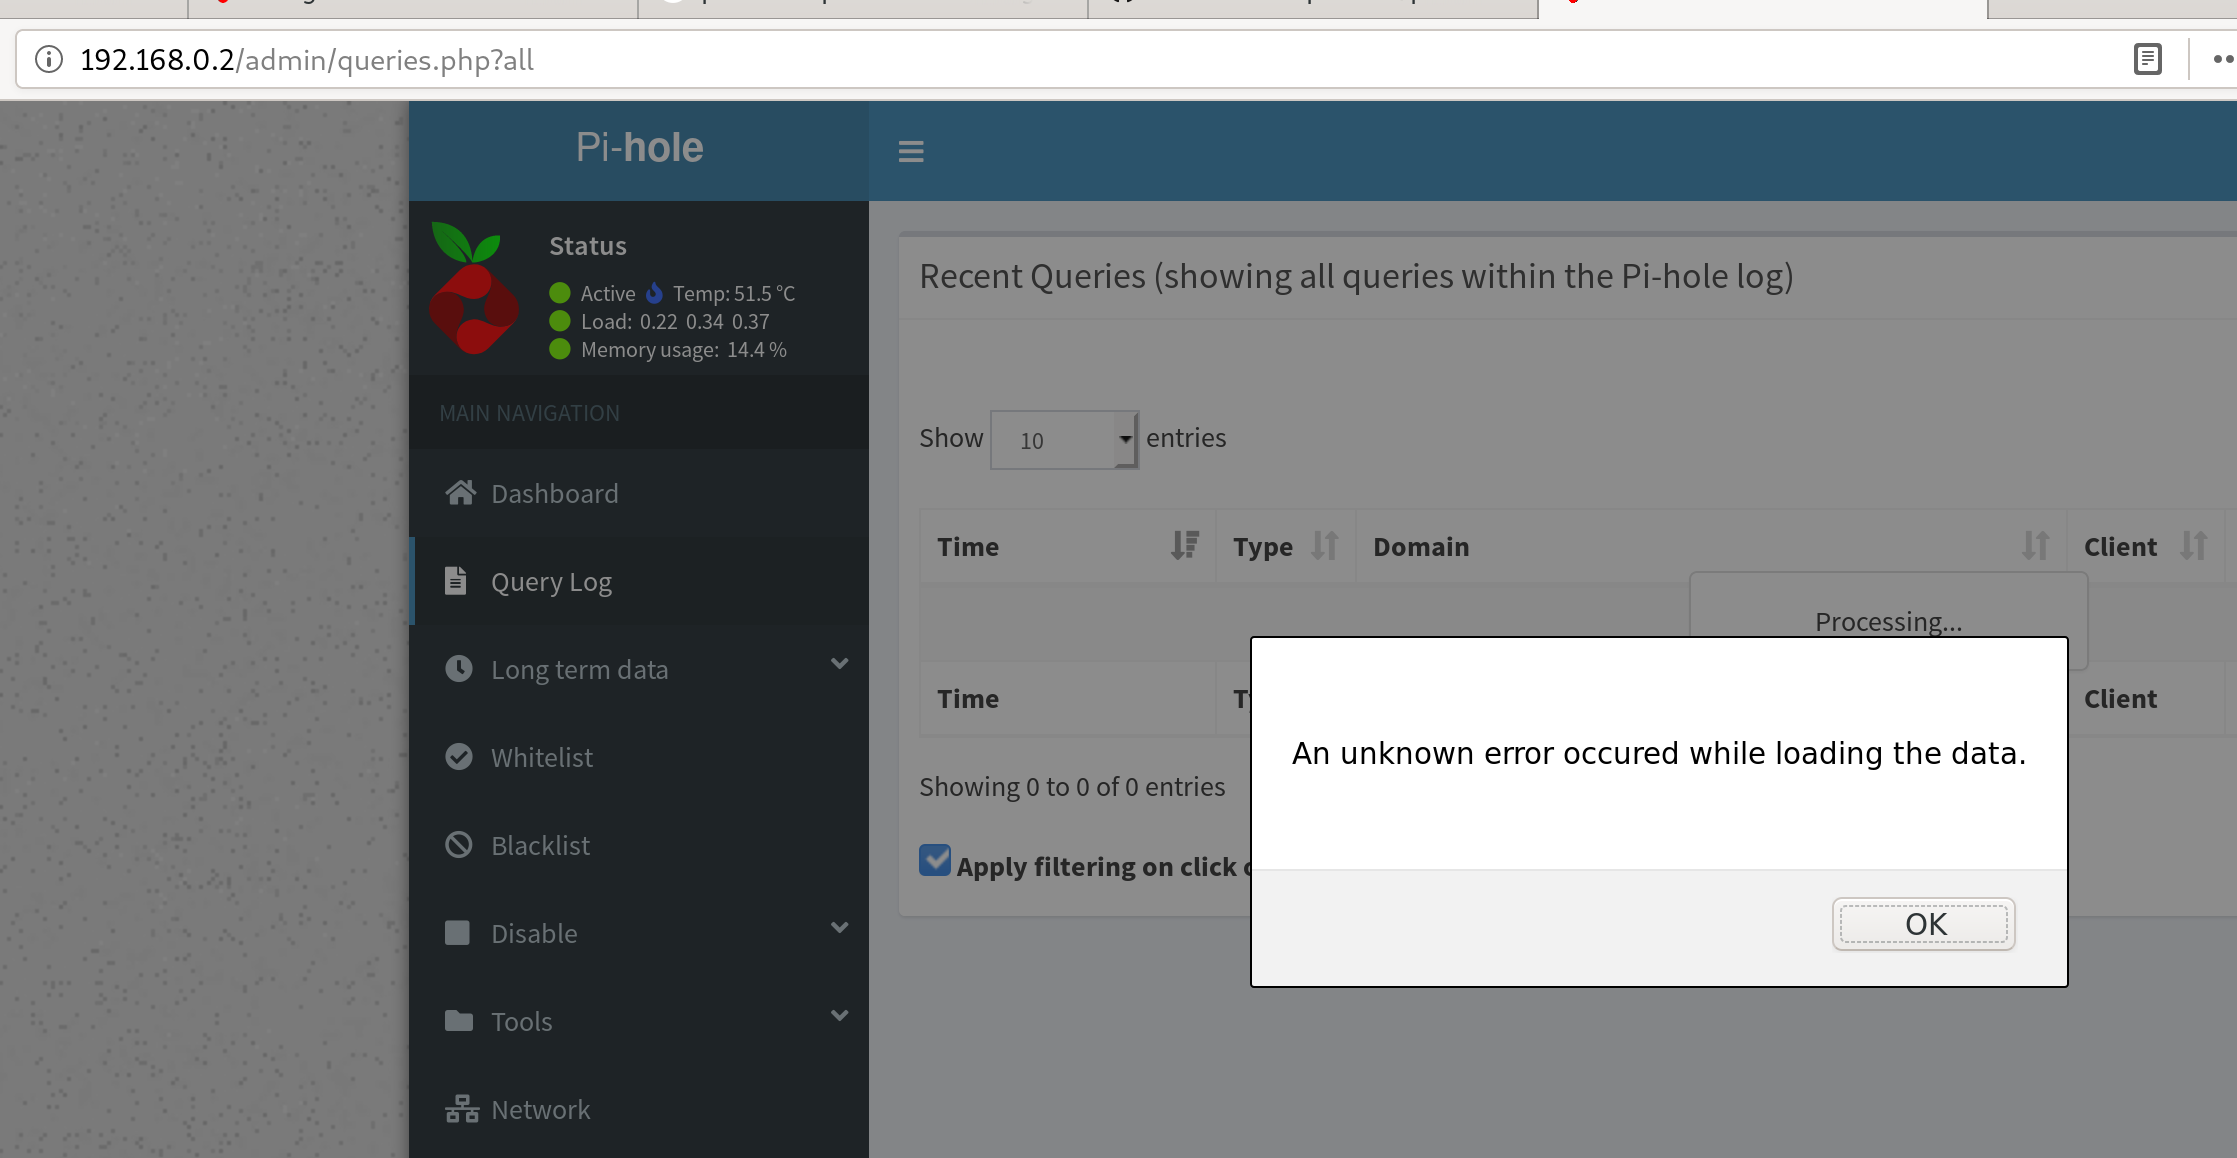The width and height of the screenshot is (2237, 1158).
Task: Click the Query Log file icon
Action: (x=457, y=580)
